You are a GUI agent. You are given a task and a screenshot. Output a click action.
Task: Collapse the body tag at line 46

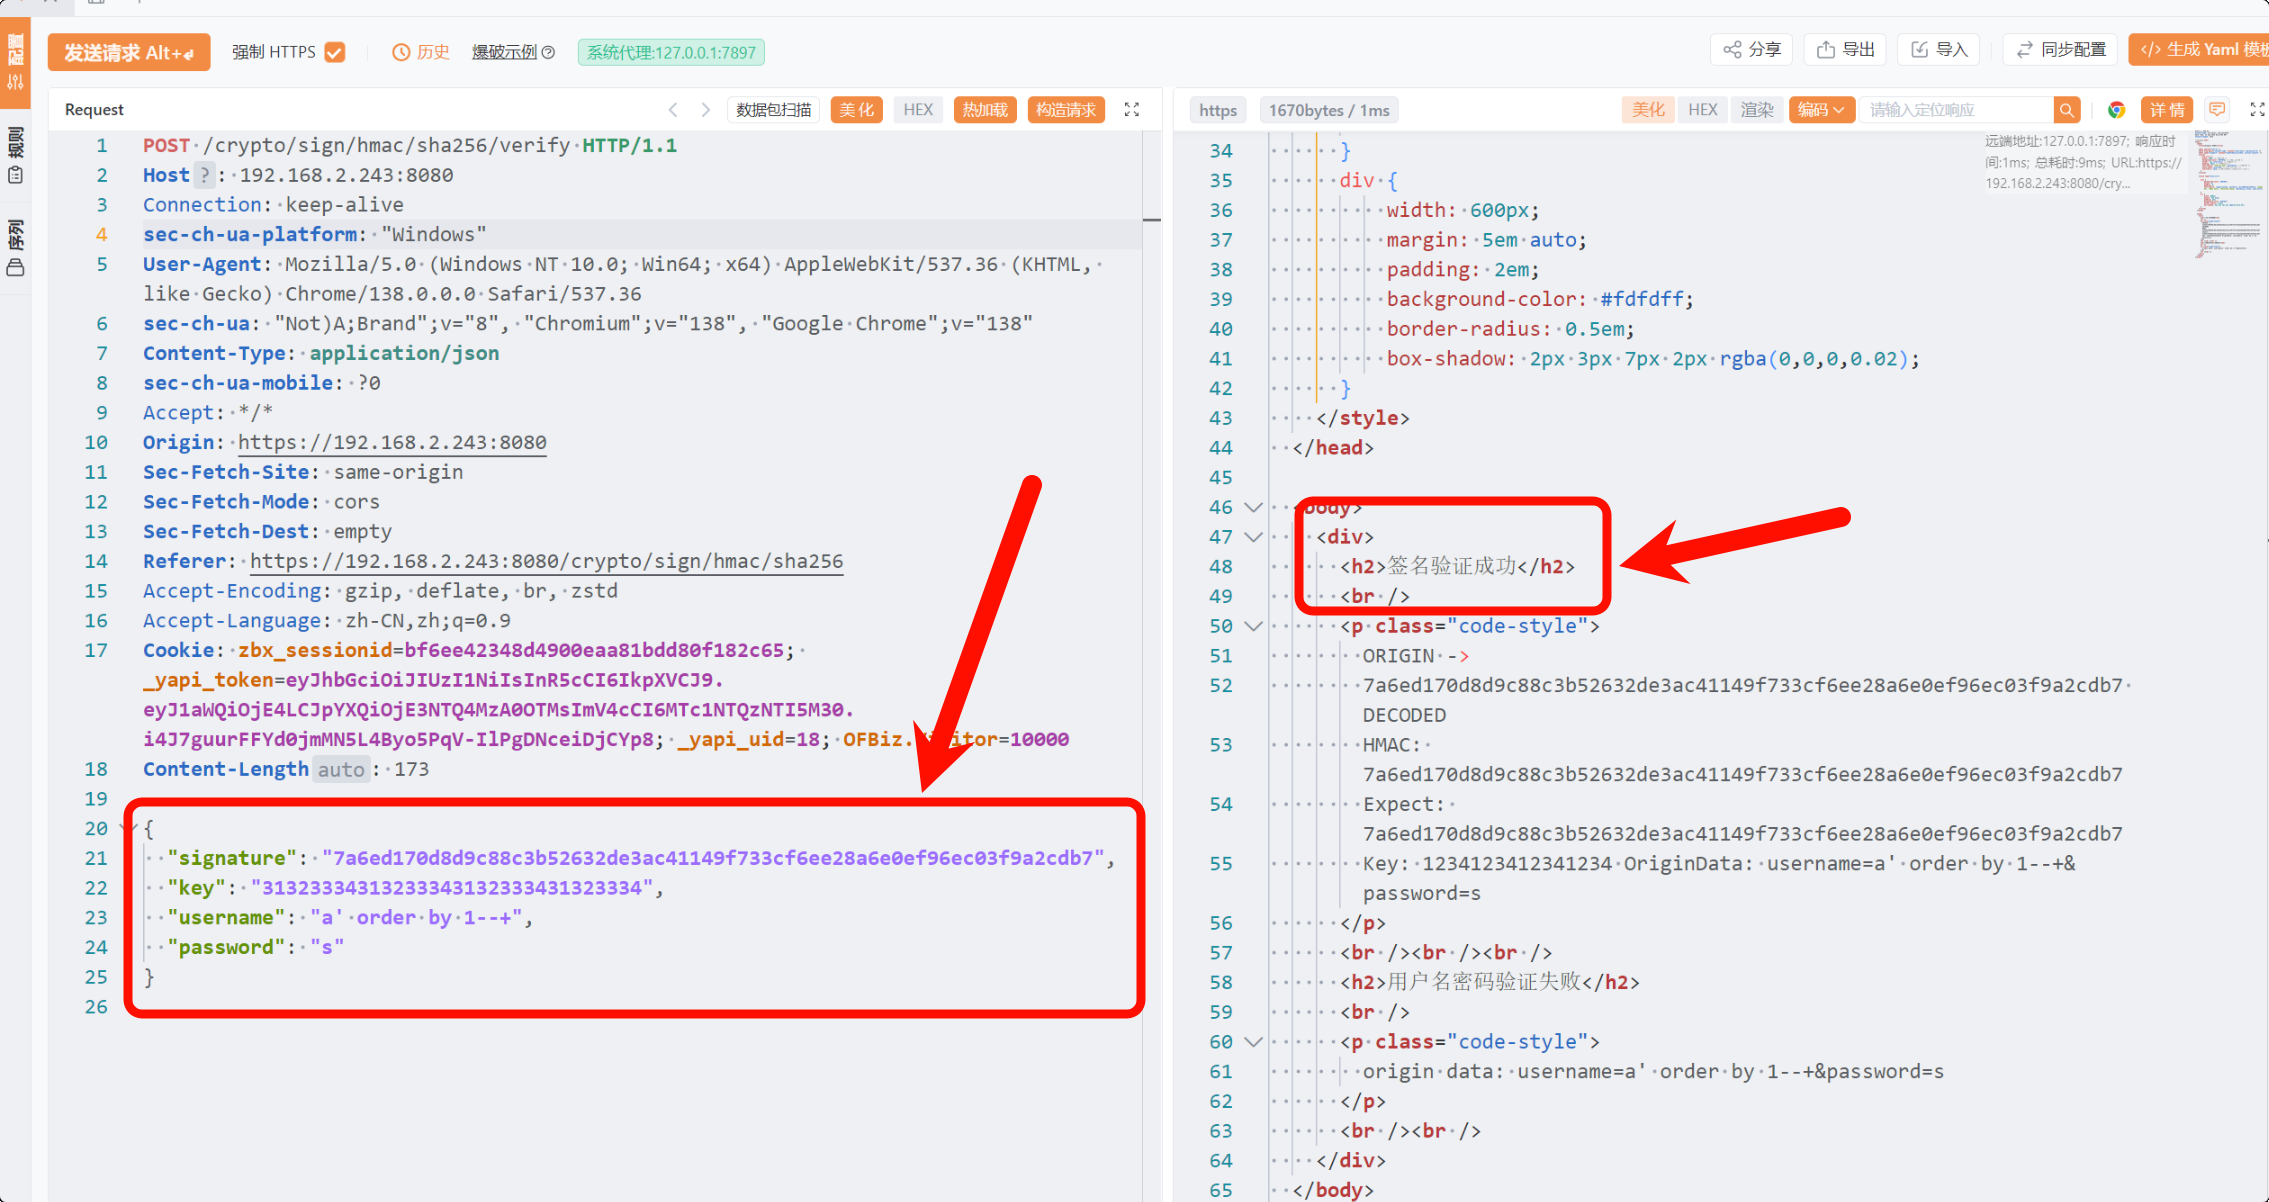tap(1253, 507)
